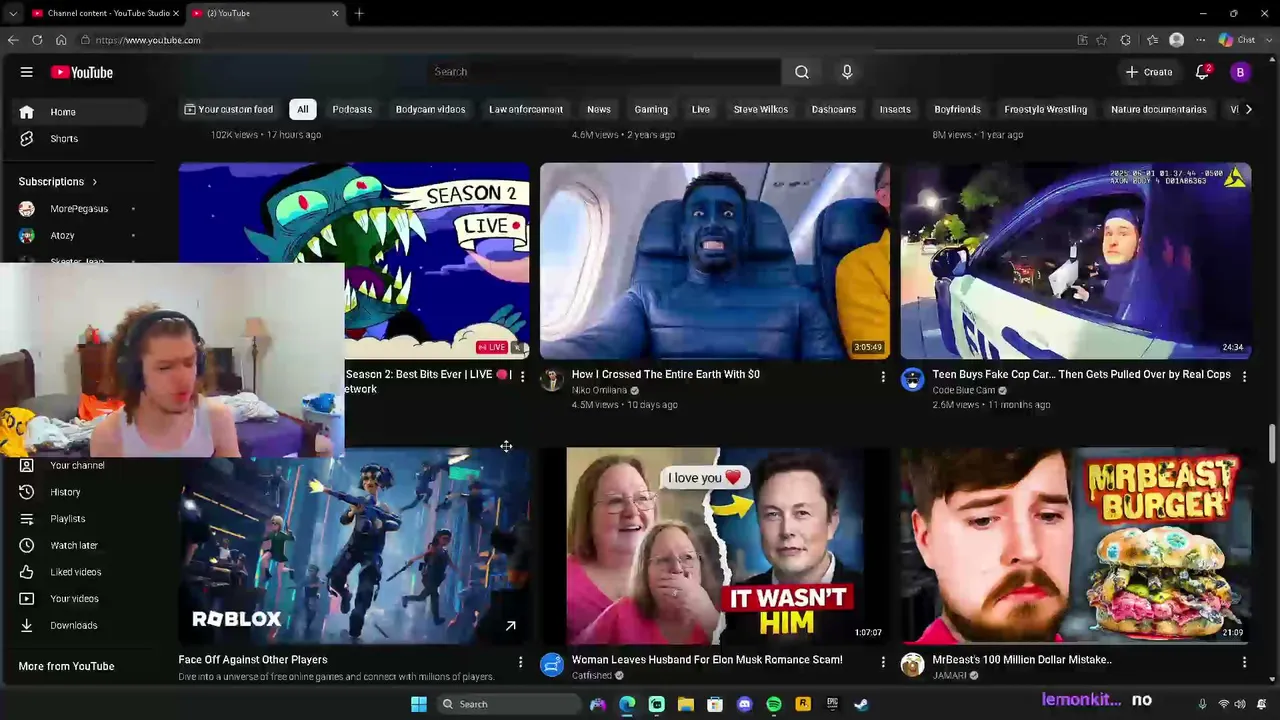Click the browser home icon
The image size is (1280, 720).
click(x=61, y=40)
